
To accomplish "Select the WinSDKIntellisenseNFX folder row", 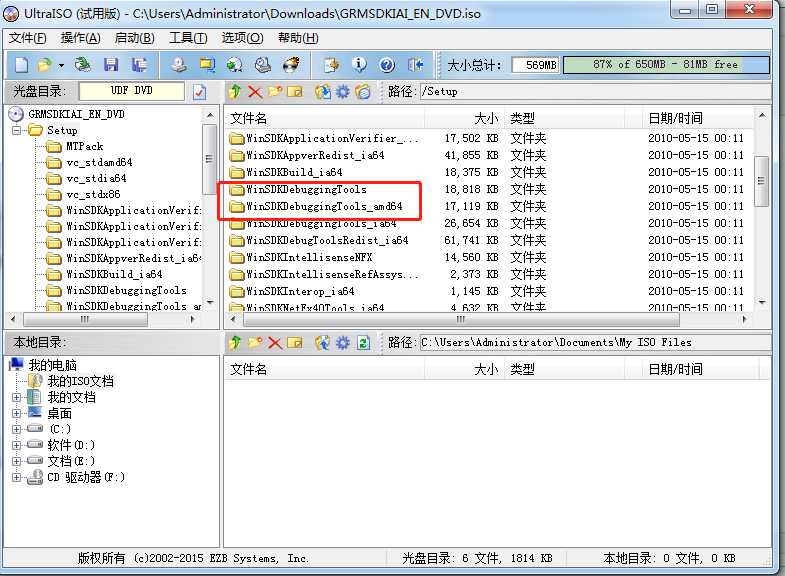I will click(x=486, y=257).
